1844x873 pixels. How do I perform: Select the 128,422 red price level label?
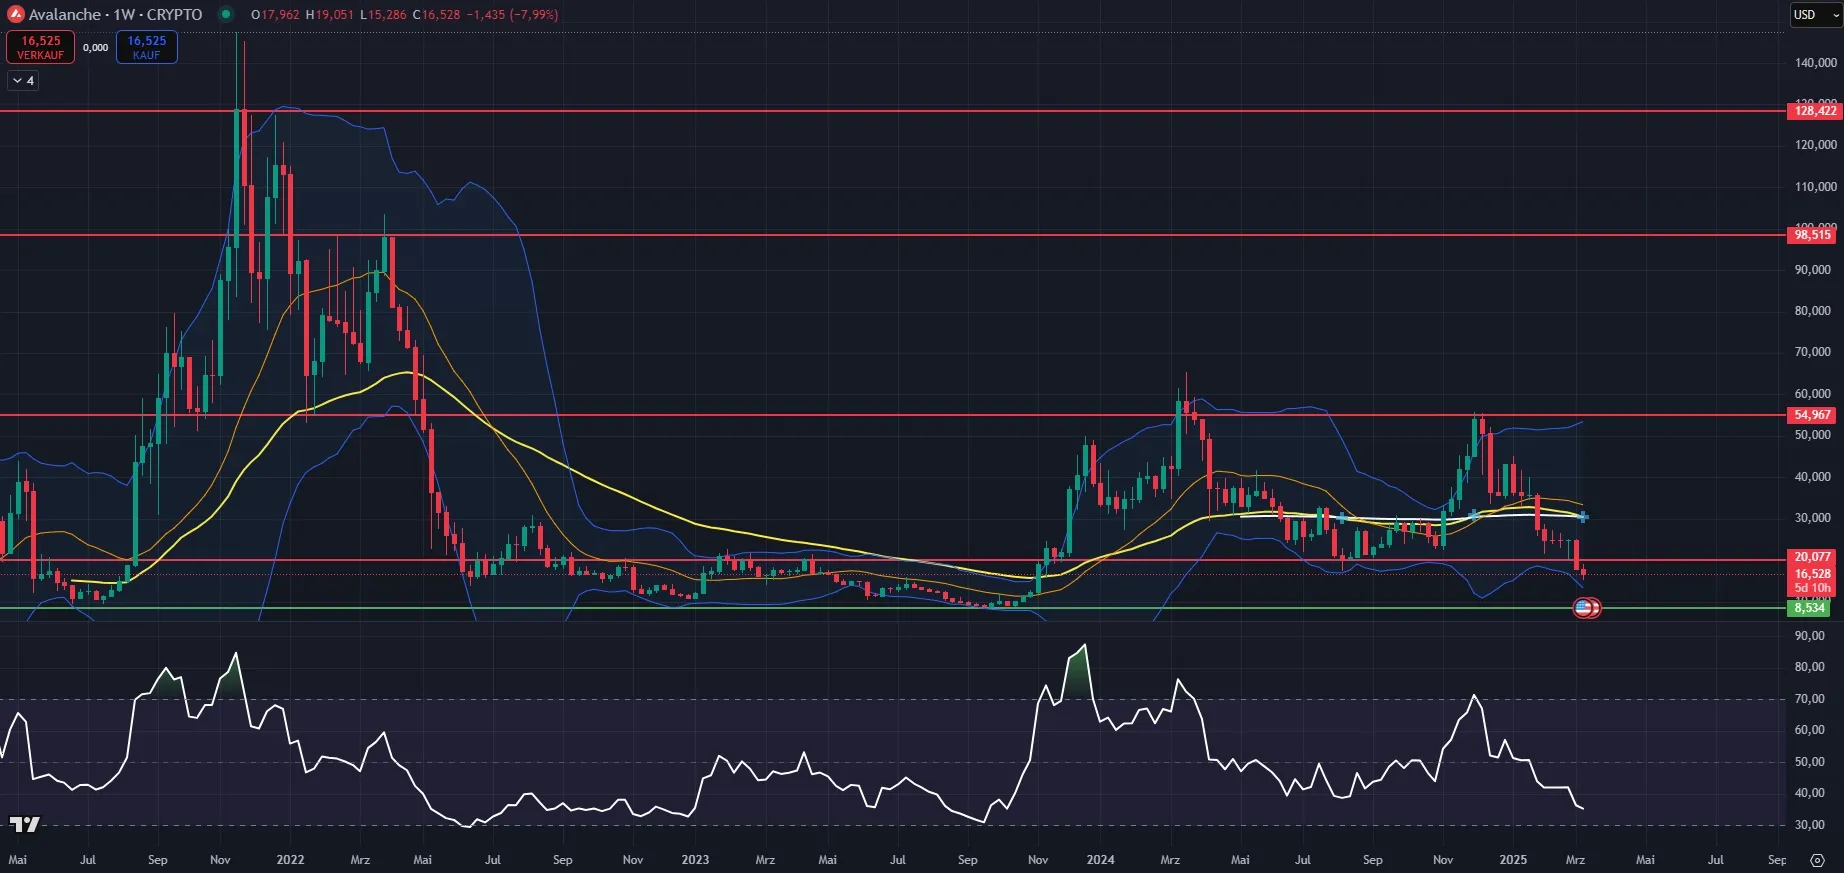[x=1814, y=111]
